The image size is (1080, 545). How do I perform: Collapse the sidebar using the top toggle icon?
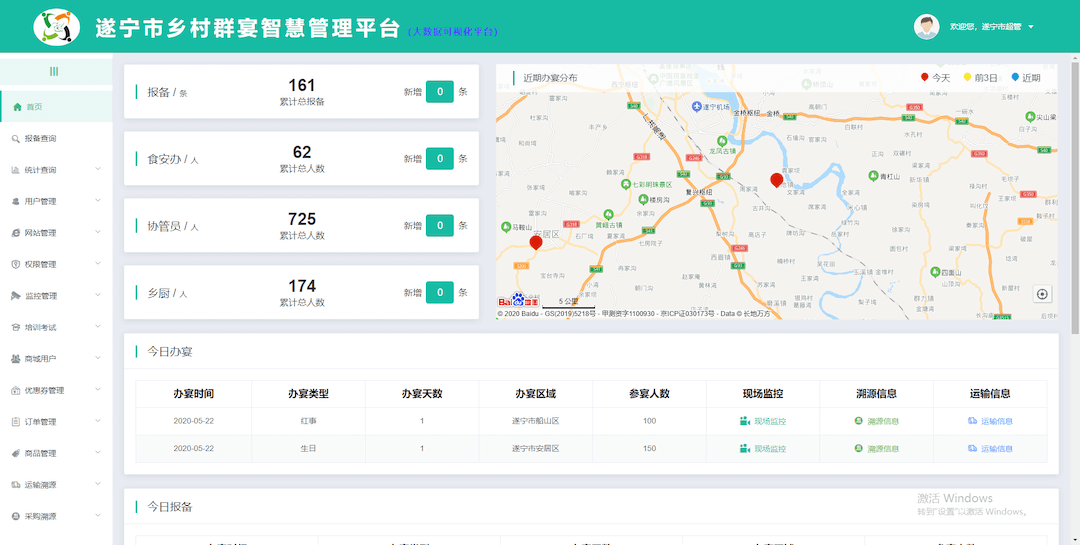[54, 71]
